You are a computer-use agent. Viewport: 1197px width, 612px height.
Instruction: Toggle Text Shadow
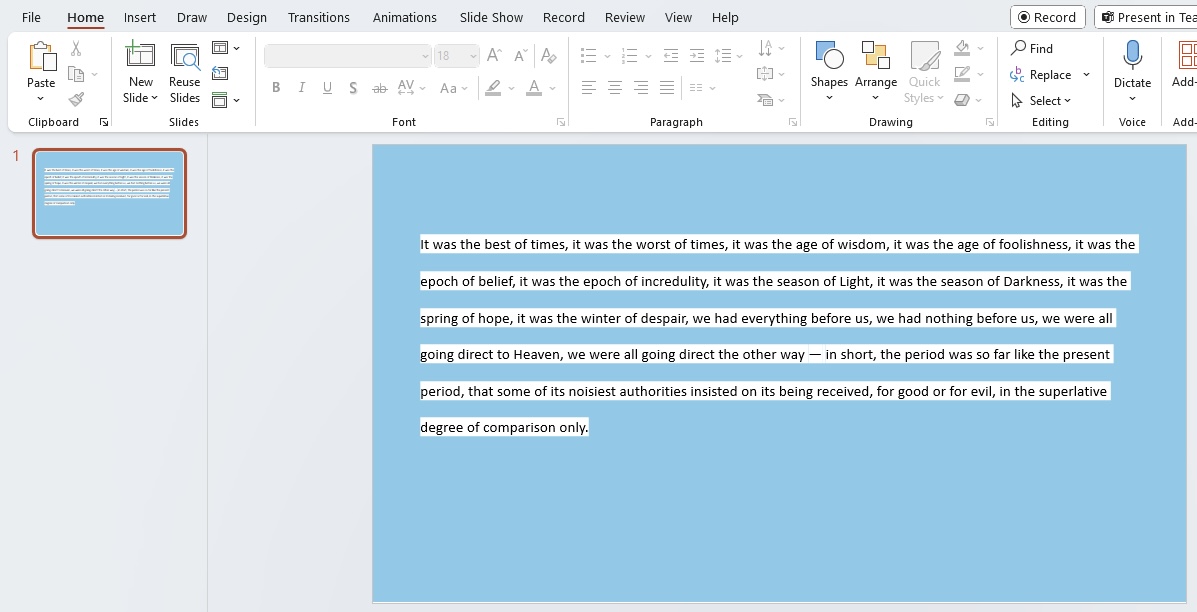[353, 88]
